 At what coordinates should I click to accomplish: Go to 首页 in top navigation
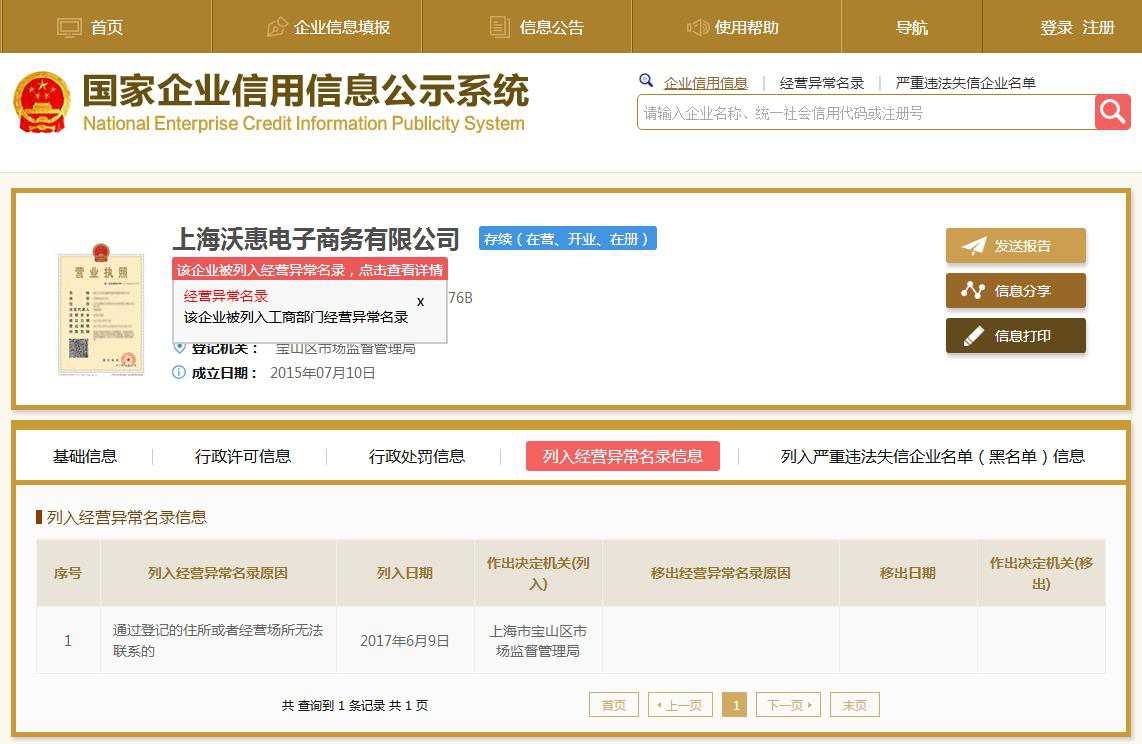[91, 27]
